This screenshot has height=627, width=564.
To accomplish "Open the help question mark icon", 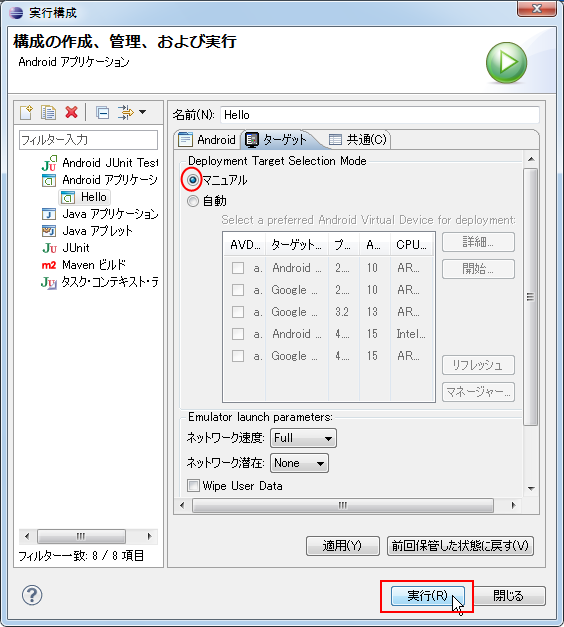I will 32,595.
